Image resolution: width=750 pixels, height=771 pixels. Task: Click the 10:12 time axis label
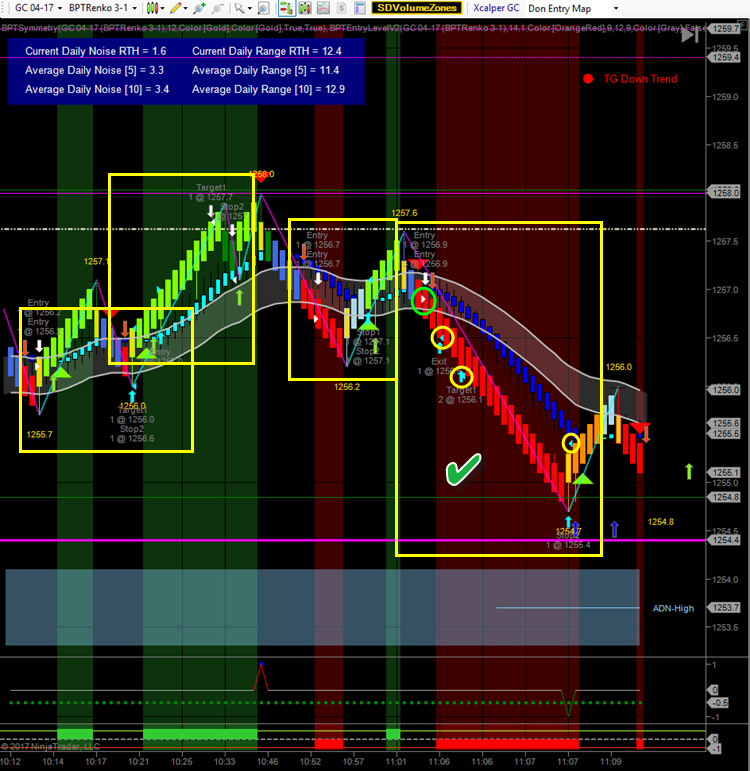10,762
